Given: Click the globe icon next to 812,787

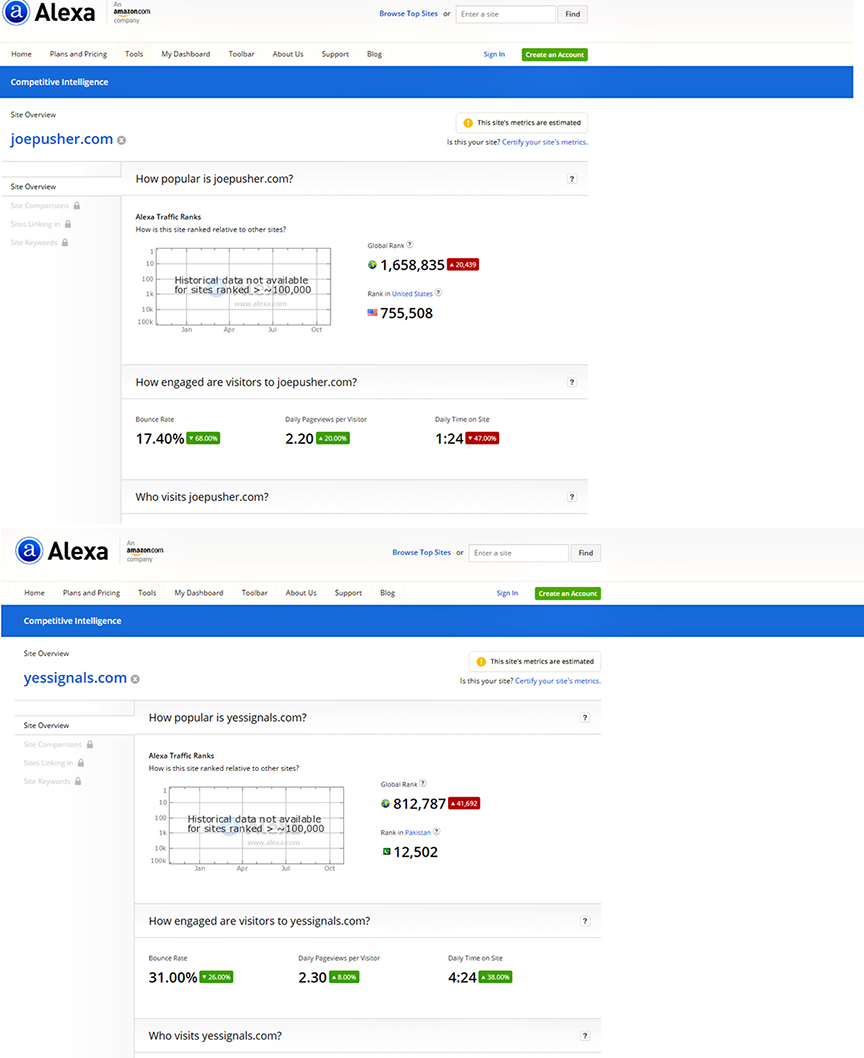Looking at the screenshot, I should 385,804.
